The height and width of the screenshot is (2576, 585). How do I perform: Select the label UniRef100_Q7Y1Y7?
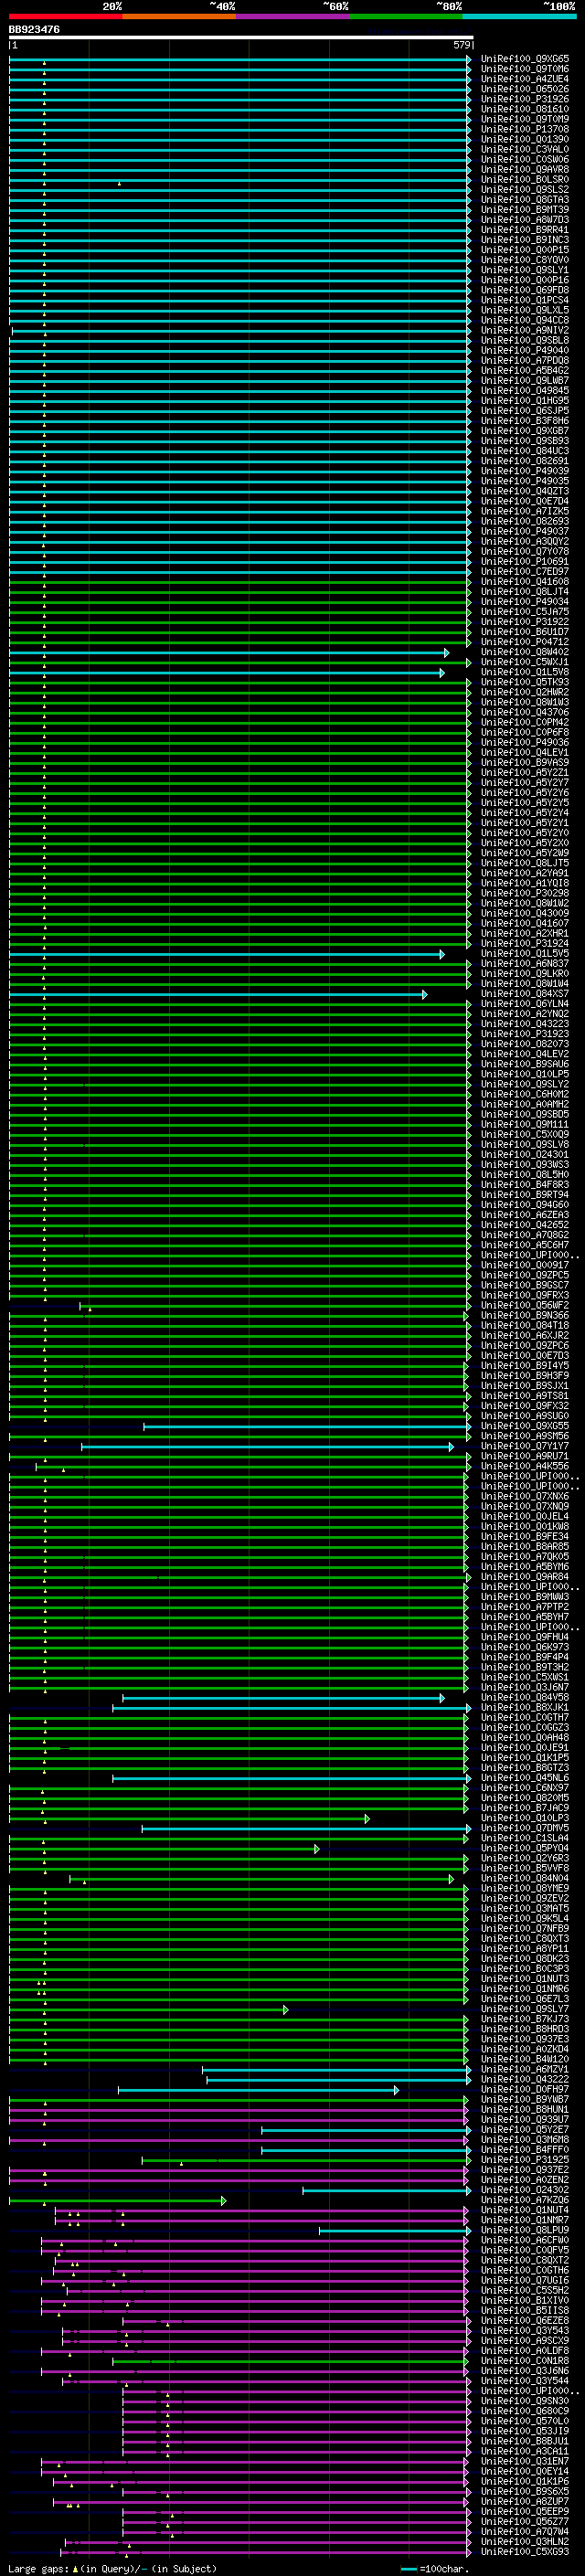point(525,1446)
